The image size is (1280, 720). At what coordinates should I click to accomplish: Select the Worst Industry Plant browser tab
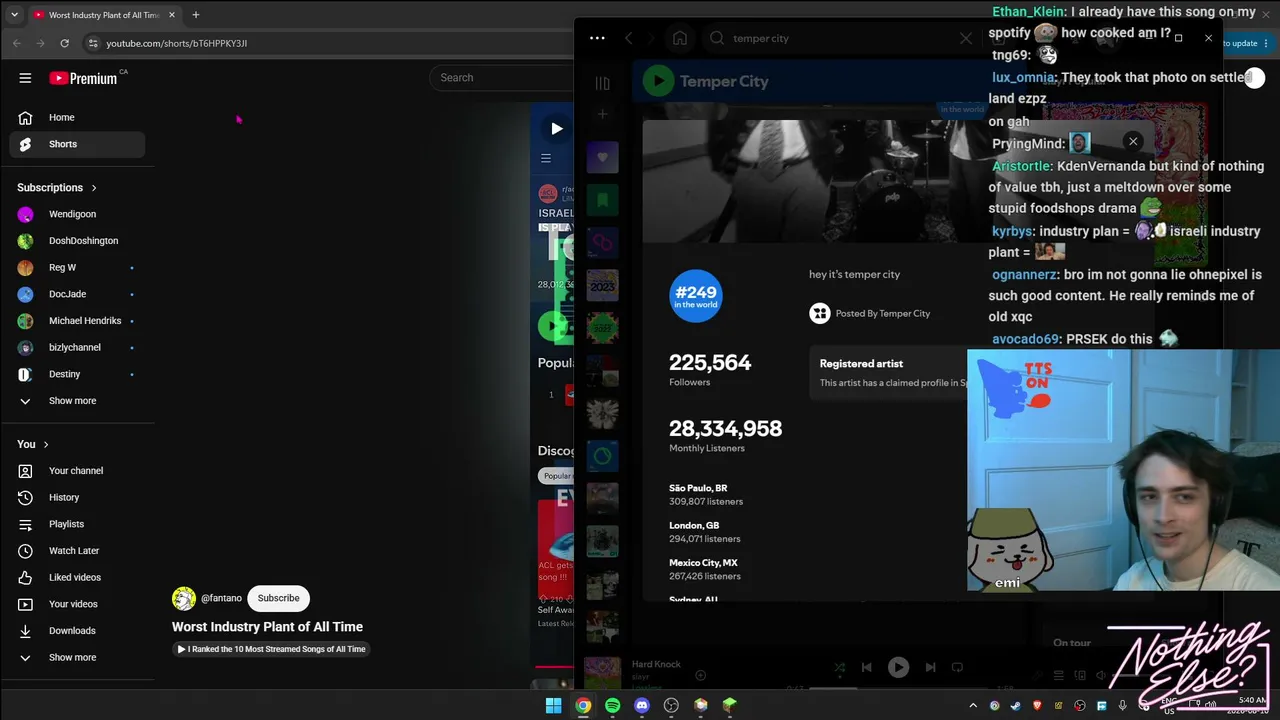point(104,15)
